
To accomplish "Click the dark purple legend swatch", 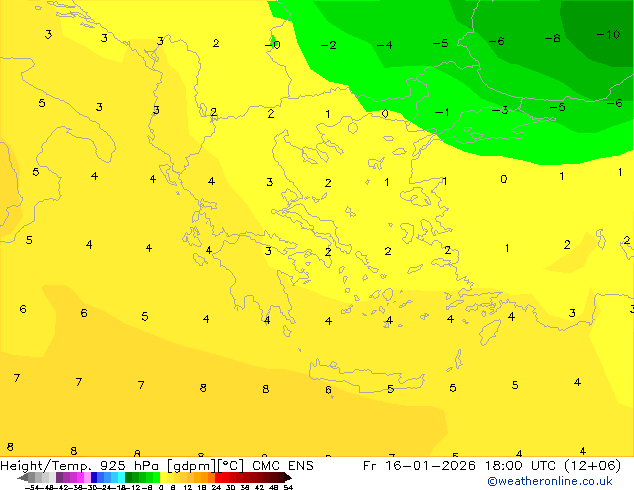I will (x=59, y=477).
